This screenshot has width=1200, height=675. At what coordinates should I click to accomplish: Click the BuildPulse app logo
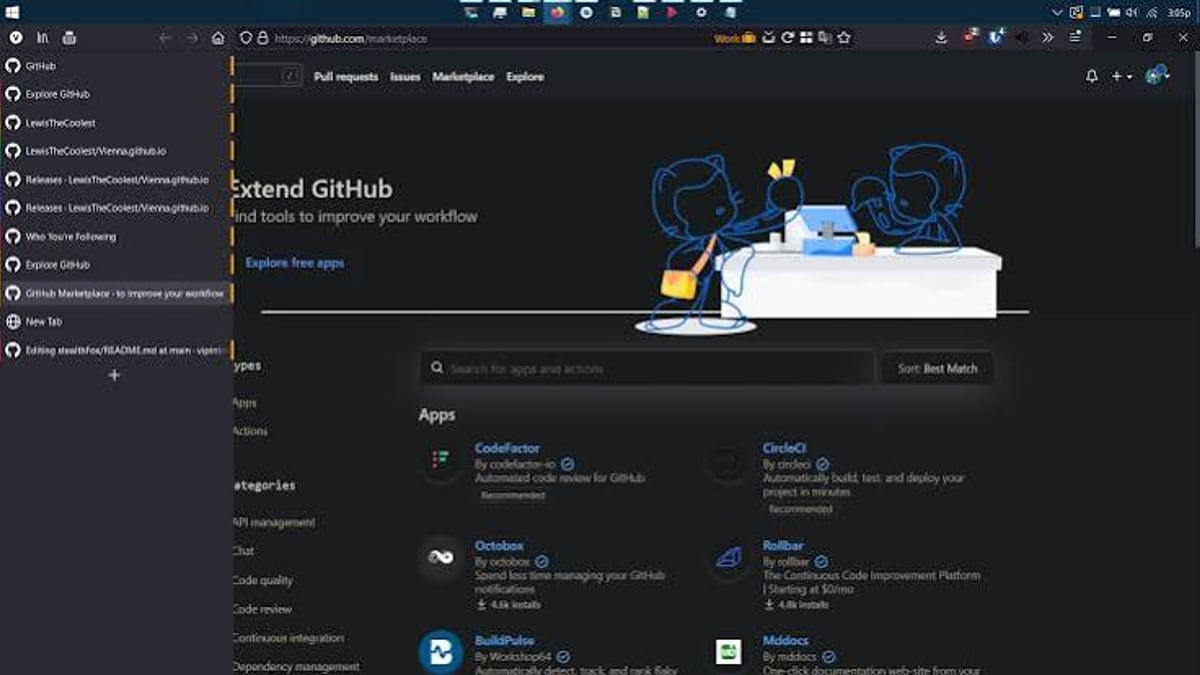[x=440, y=652]
